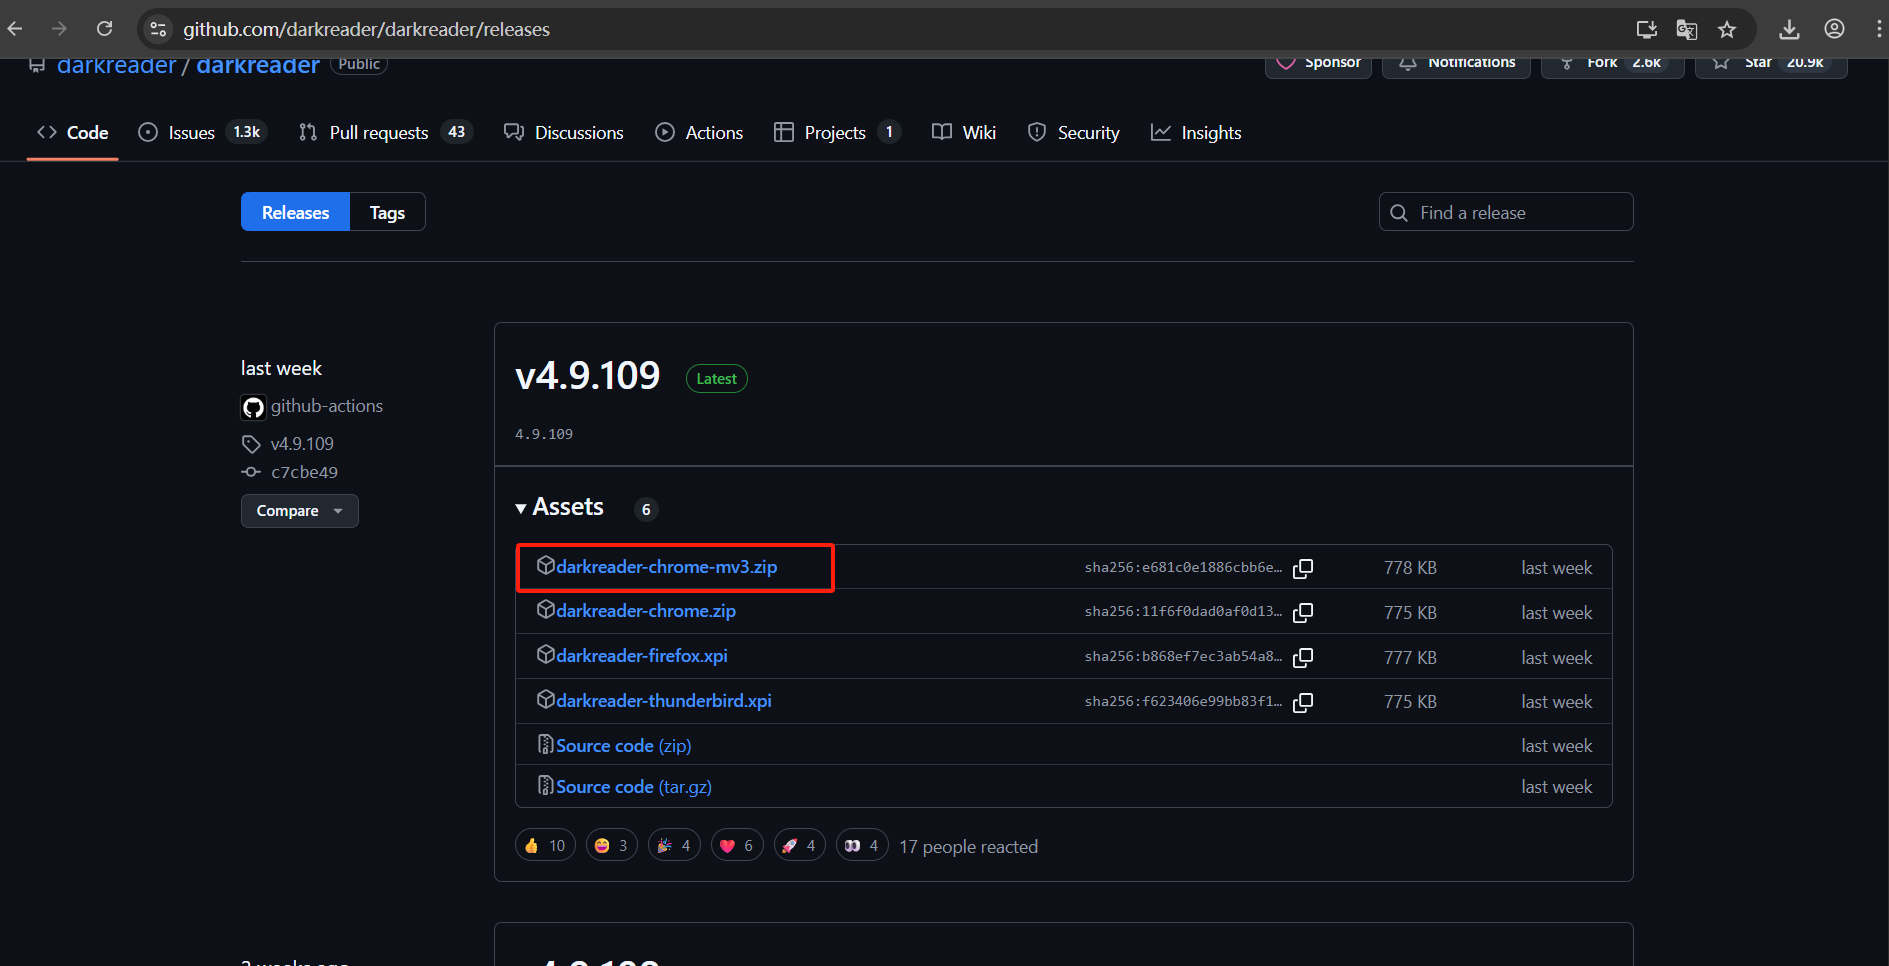
Task: Click the smiley reaction with 3
Action: 611,846
